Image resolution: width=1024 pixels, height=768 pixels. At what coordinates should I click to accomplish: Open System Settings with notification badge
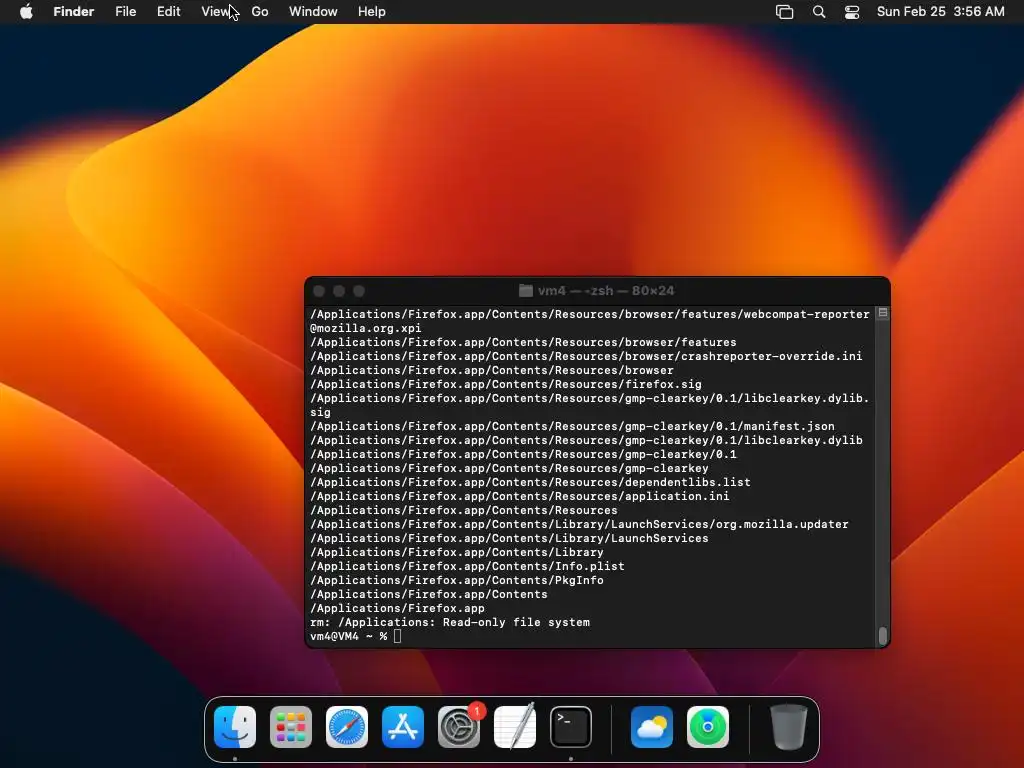tap(459, 727)
